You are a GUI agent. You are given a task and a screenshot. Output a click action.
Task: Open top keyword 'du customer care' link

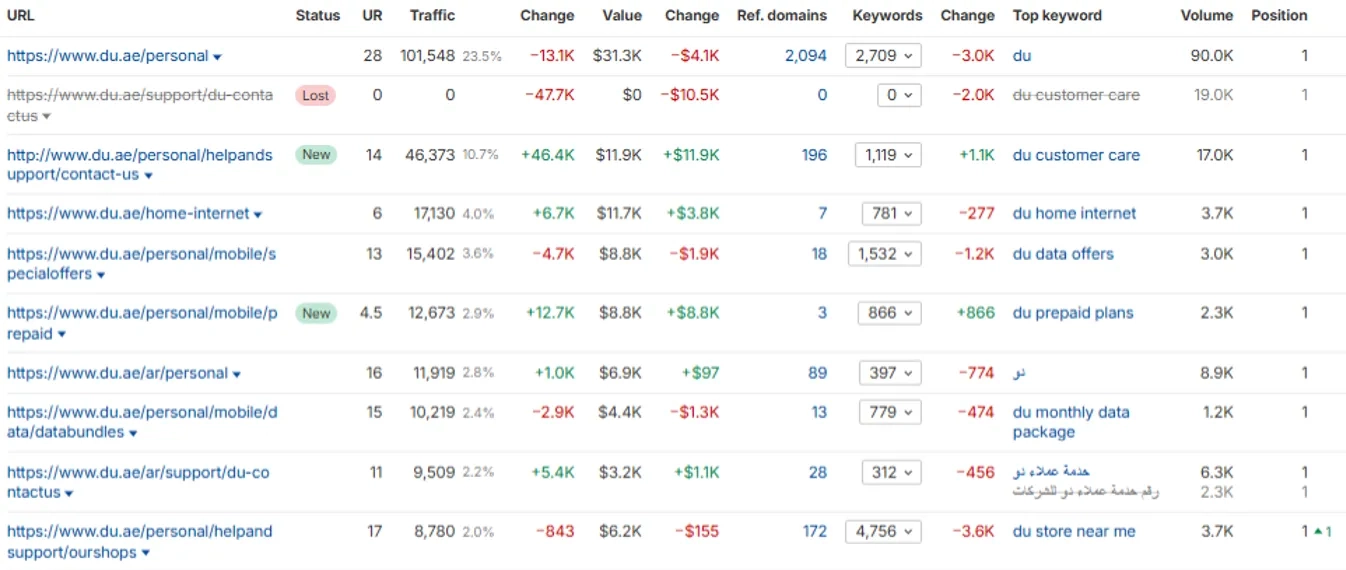tap(1076, 155)
